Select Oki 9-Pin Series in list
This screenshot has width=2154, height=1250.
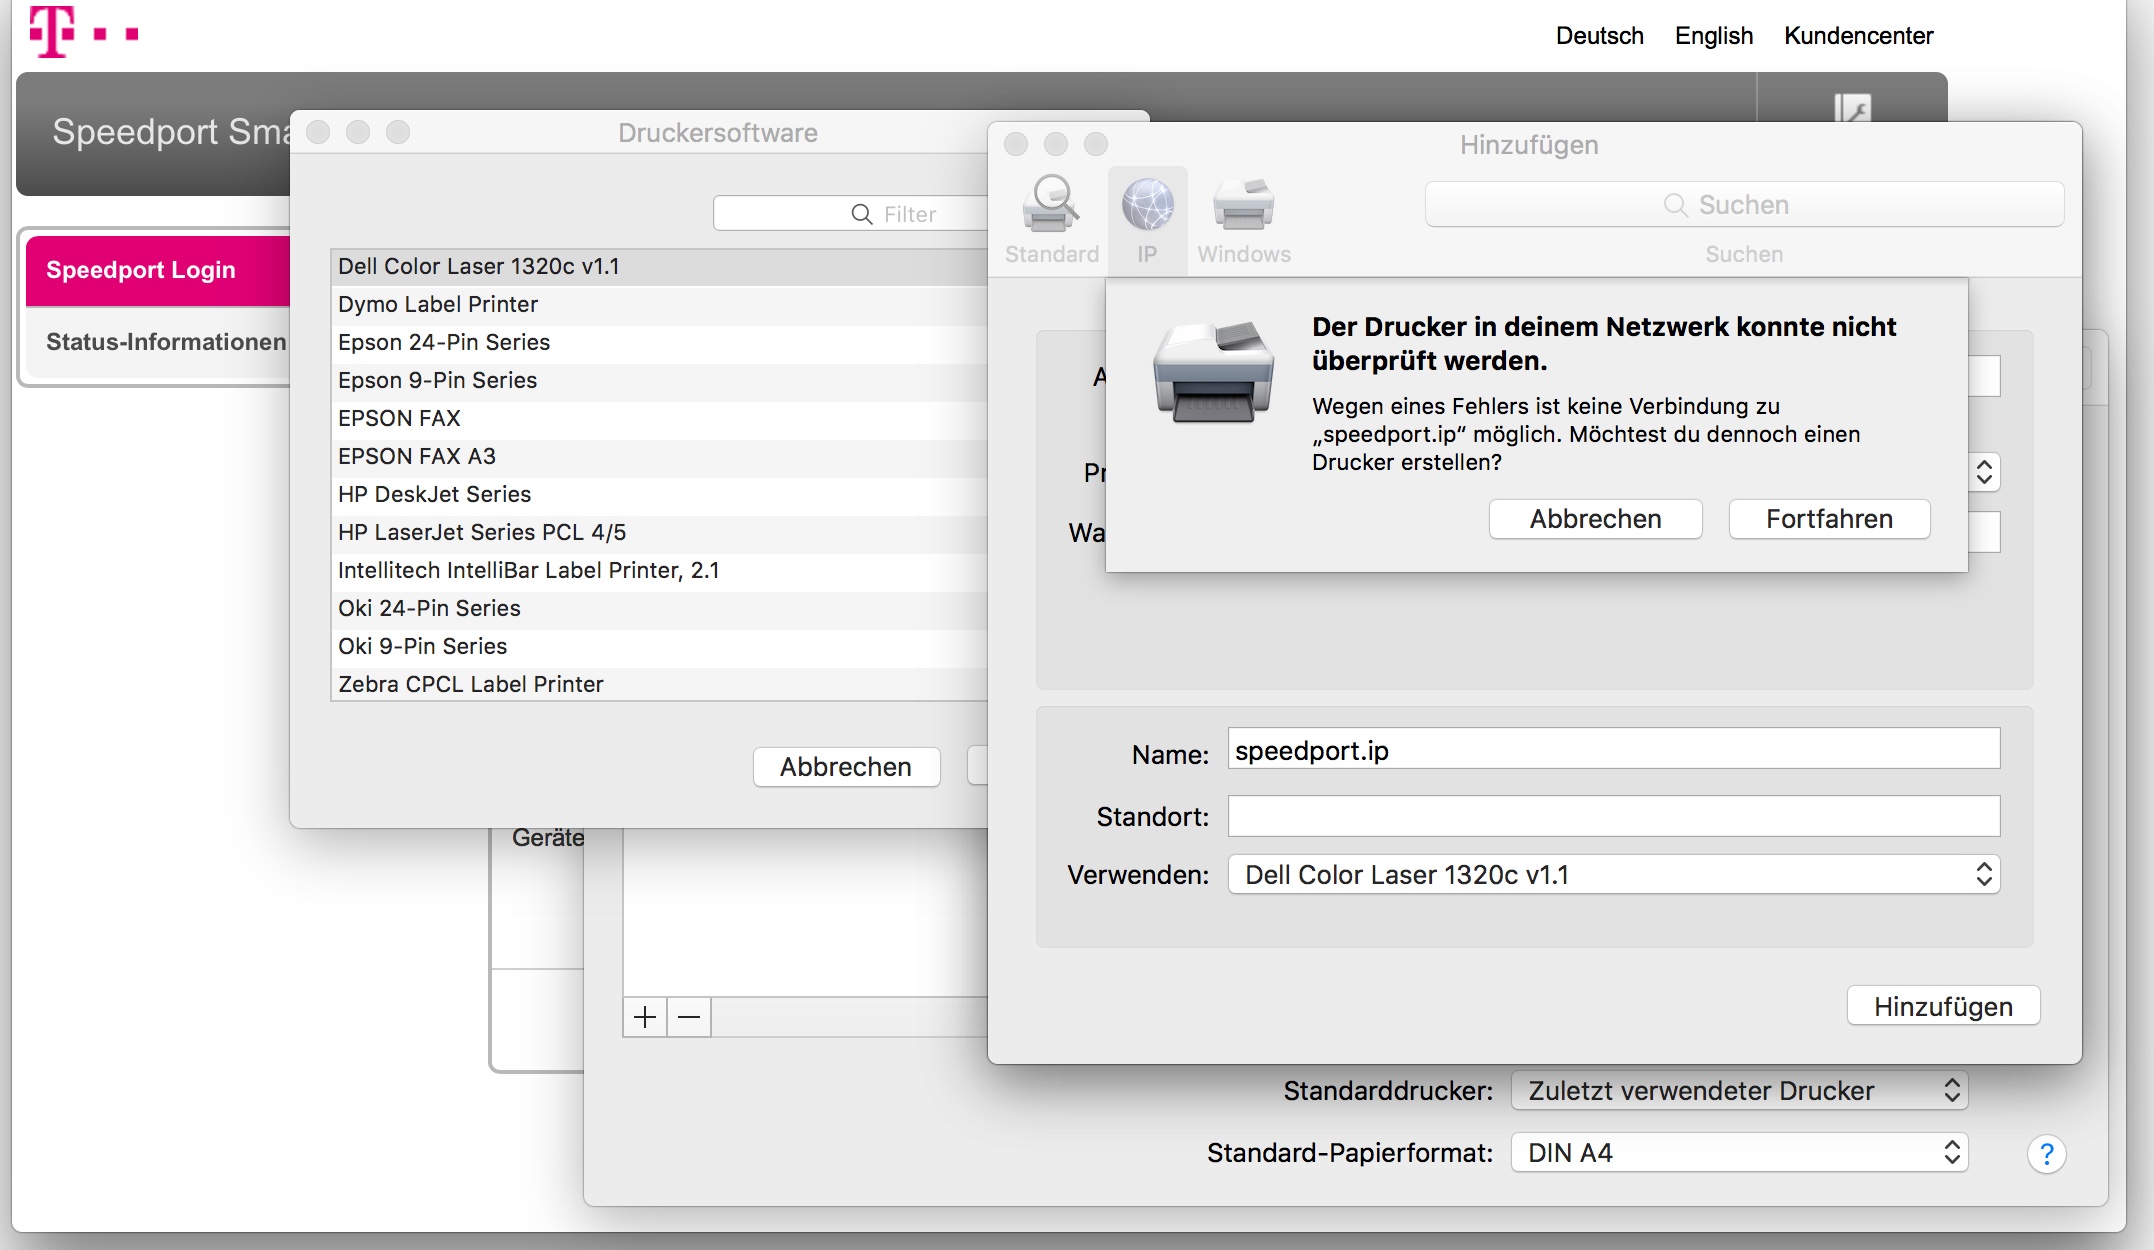point(659,647)
